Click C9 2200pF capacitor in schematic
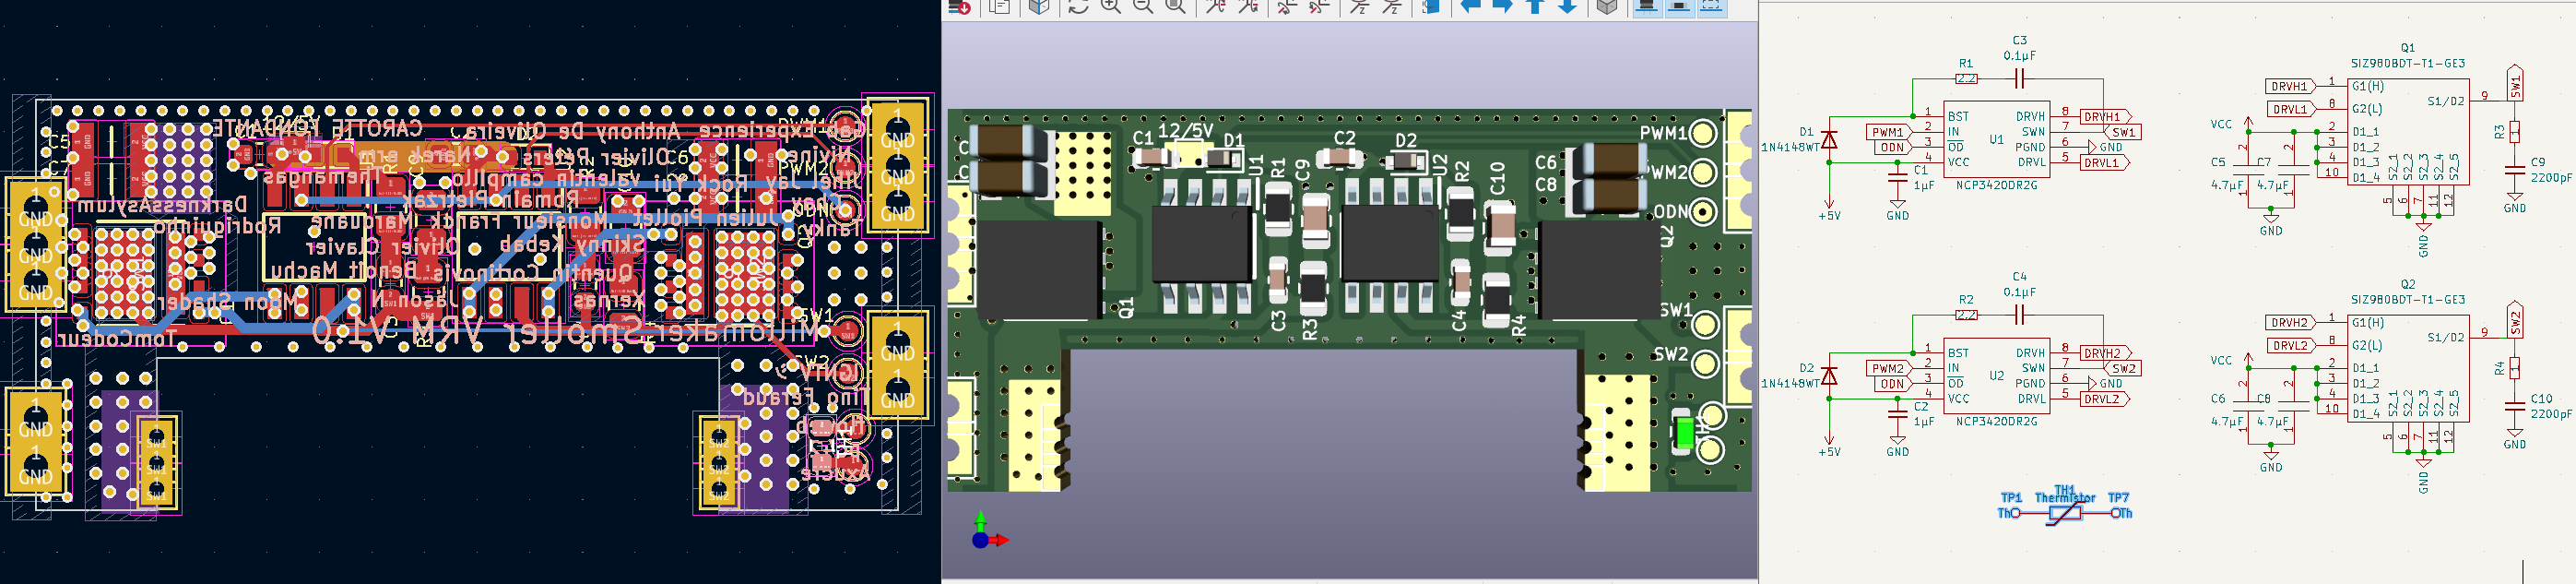 click(x=2515, y=170)
